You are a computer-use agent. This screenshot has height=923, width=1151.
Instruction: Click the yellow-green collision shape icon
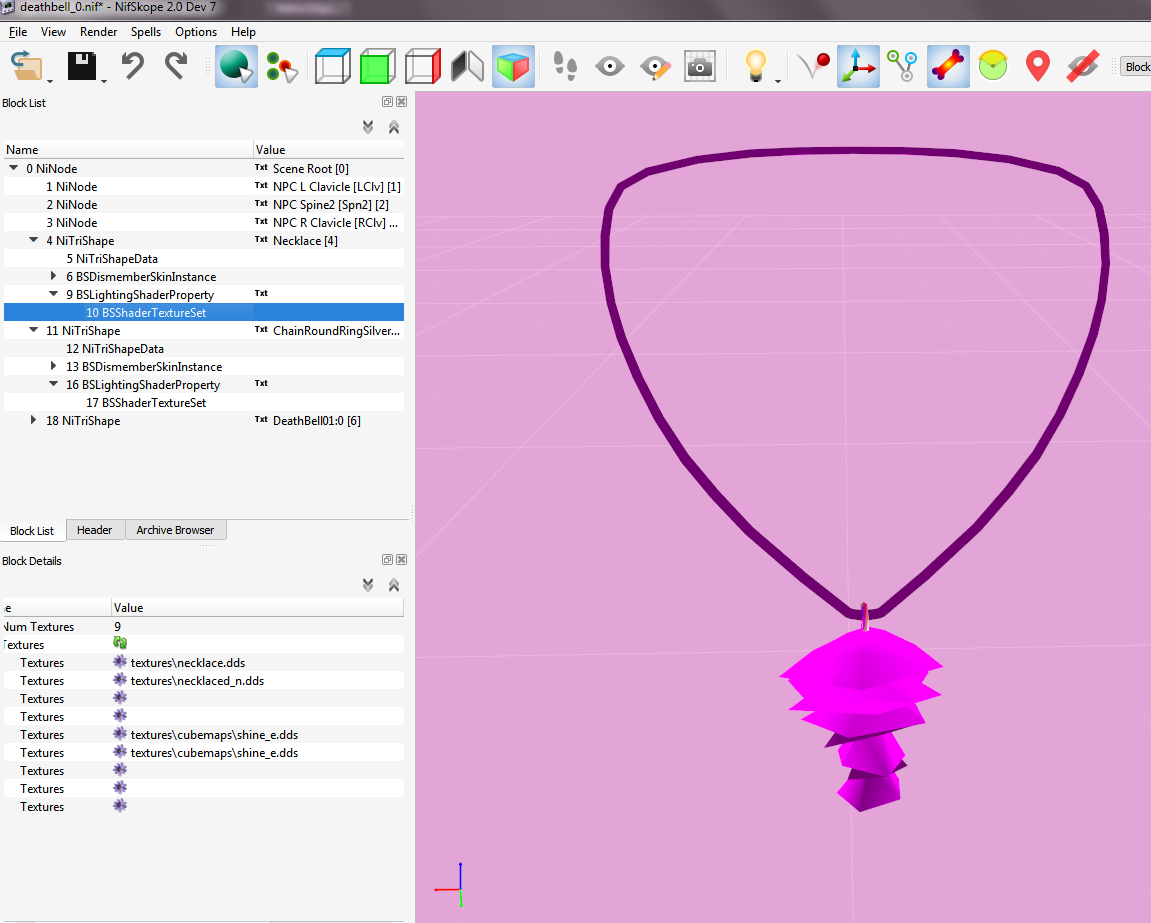(x=992, y=65)
